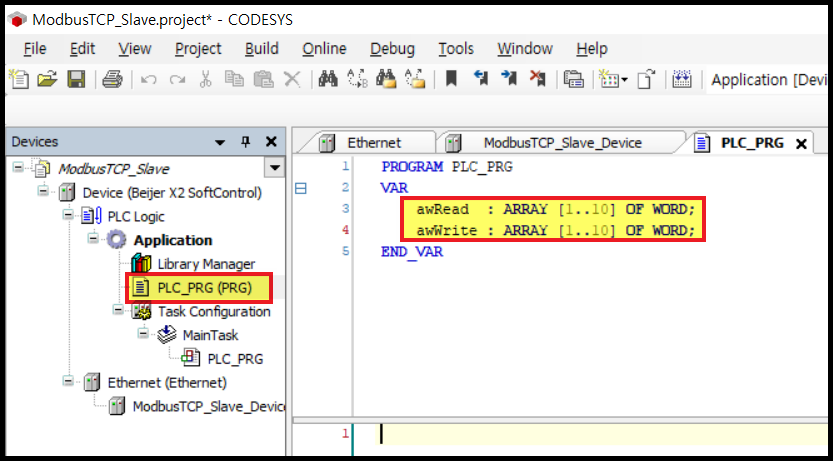Click the add object grid icon
Viewport: 833px width, 461px height.
(x=608, y=80)
